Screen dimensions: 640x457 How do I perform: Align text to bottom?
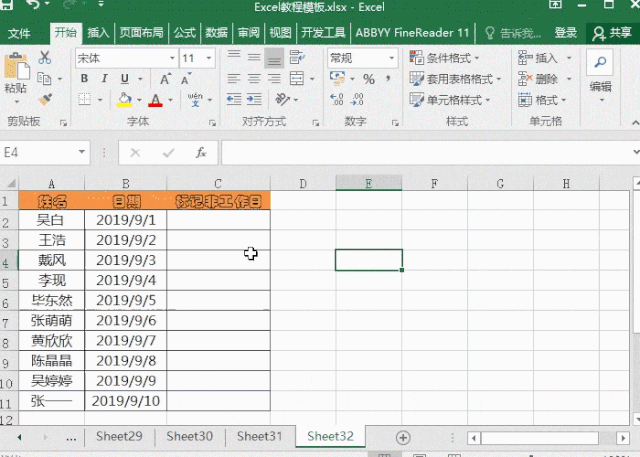coord(274,58)
